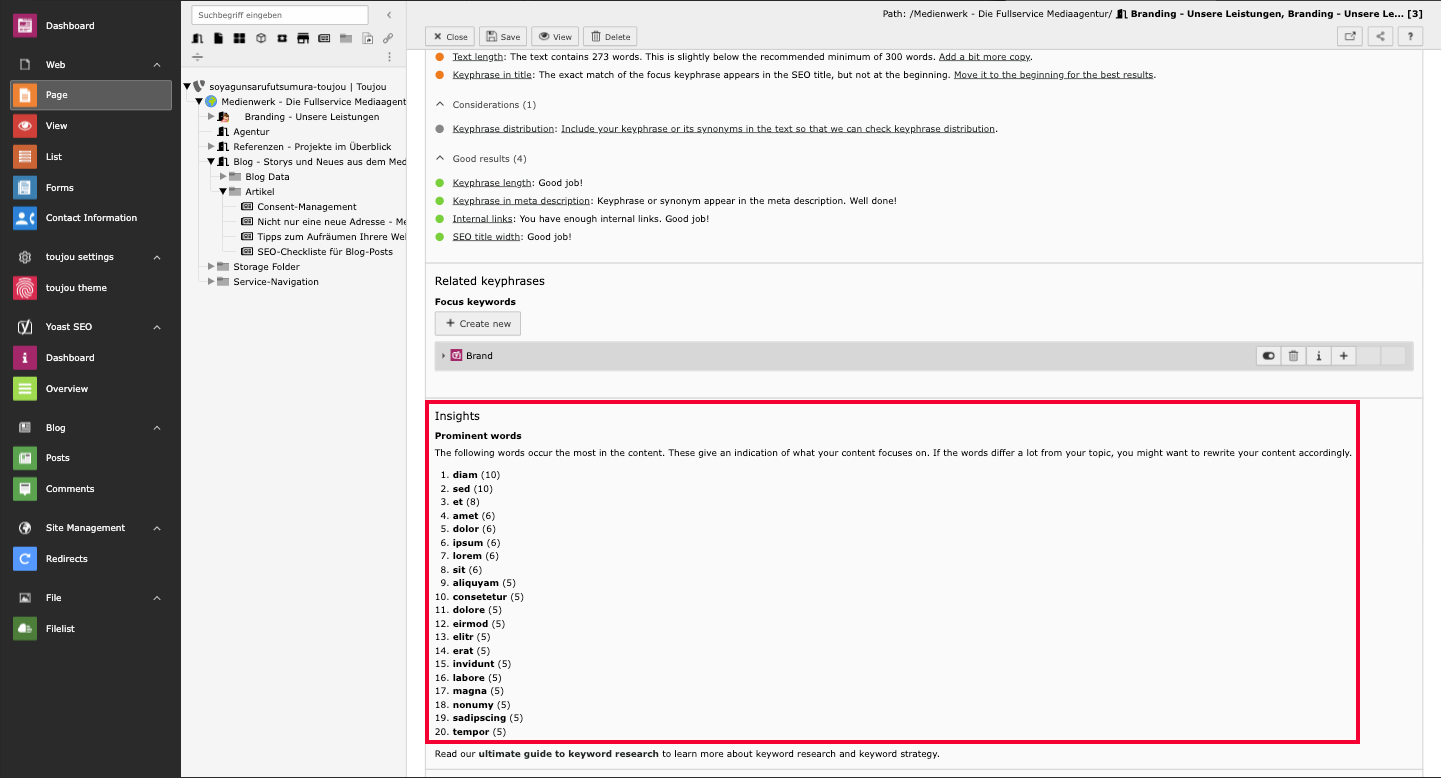Open the help question mark button
The height and width of the screenshot is (778, 1441).
click(x=1410, y=37)
